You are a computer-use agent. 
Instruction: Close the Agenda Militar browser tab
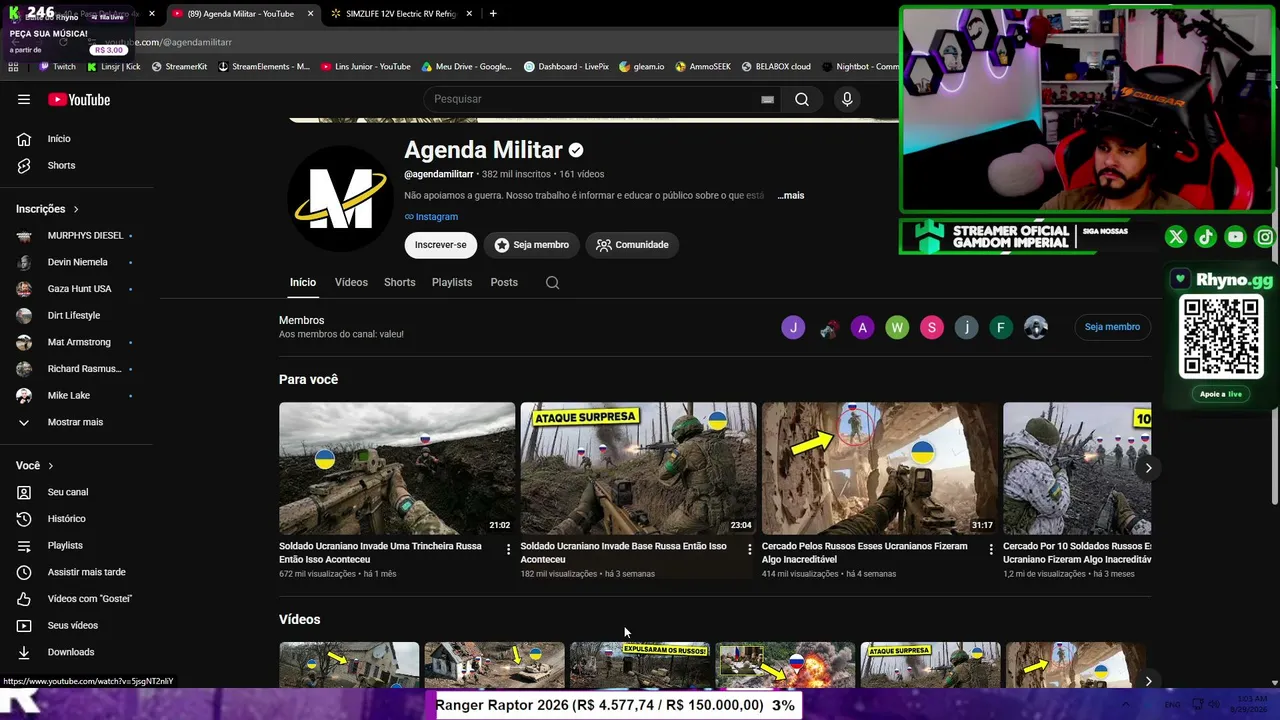pyautogui.click(x=310, y=14)
